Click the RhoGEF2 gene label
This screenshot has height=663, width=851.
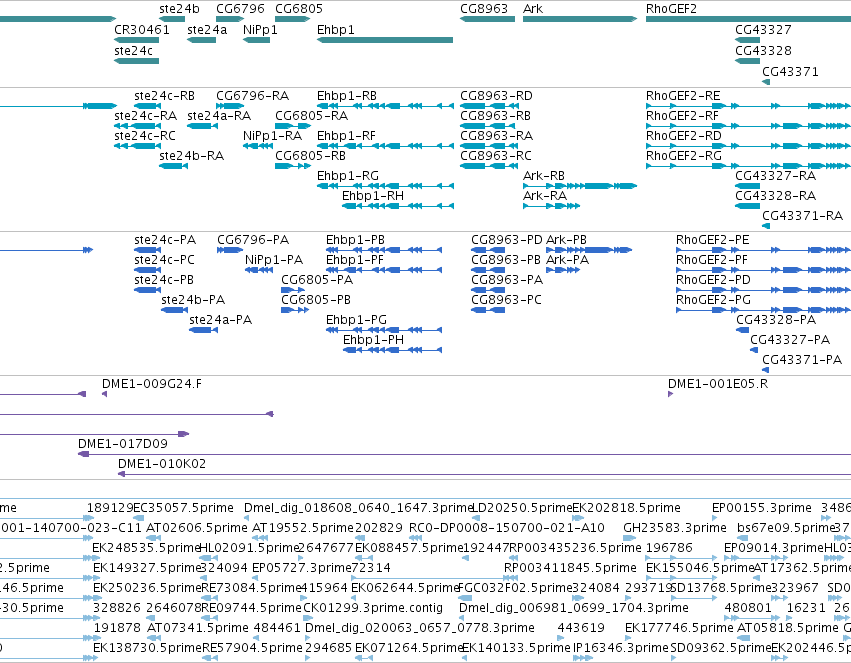click(671, 9)
